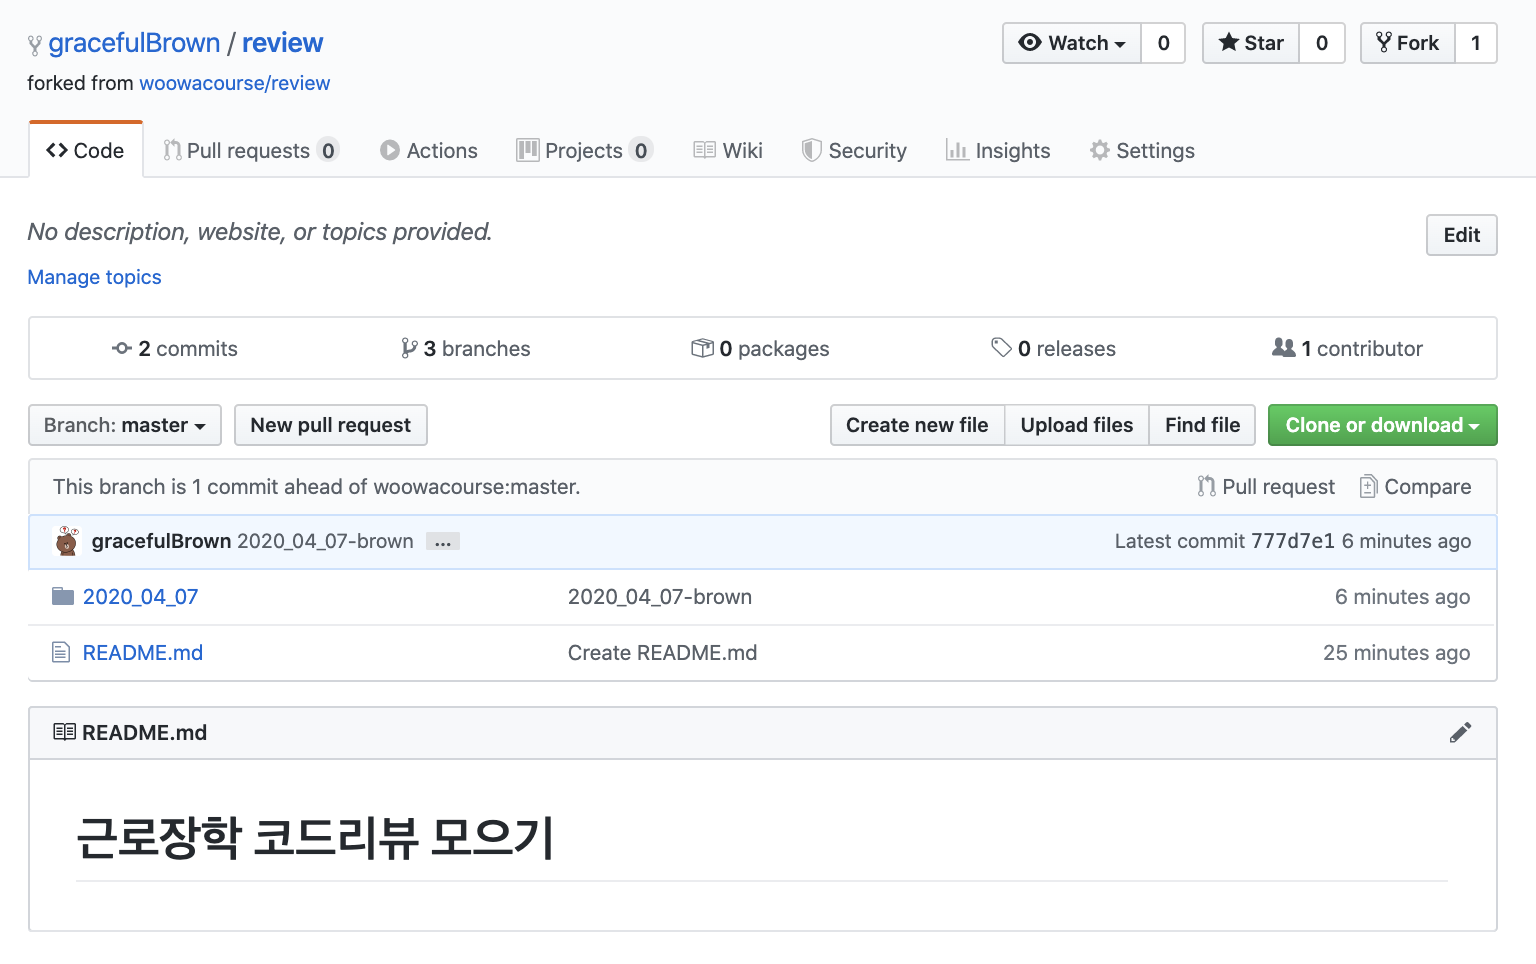The image size is (1536, 964).
Task: Click the README heading 근로장학 코드리뷰 모으기
Action: [x=315, y=837]
